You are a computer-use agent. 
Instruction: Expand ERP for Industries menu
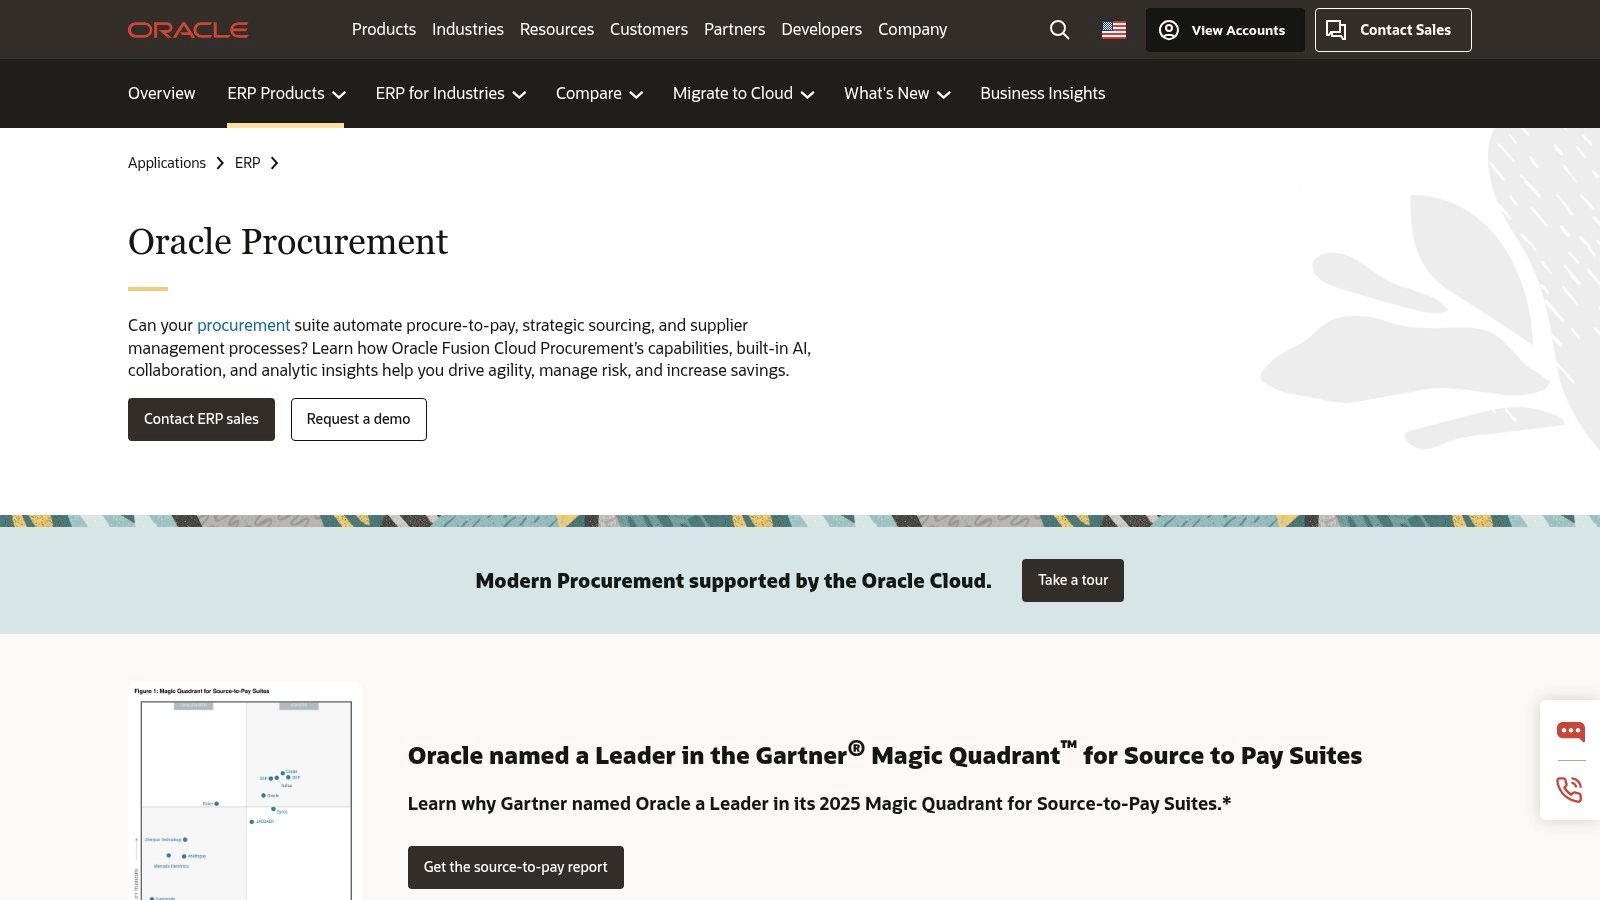point(450,93)
